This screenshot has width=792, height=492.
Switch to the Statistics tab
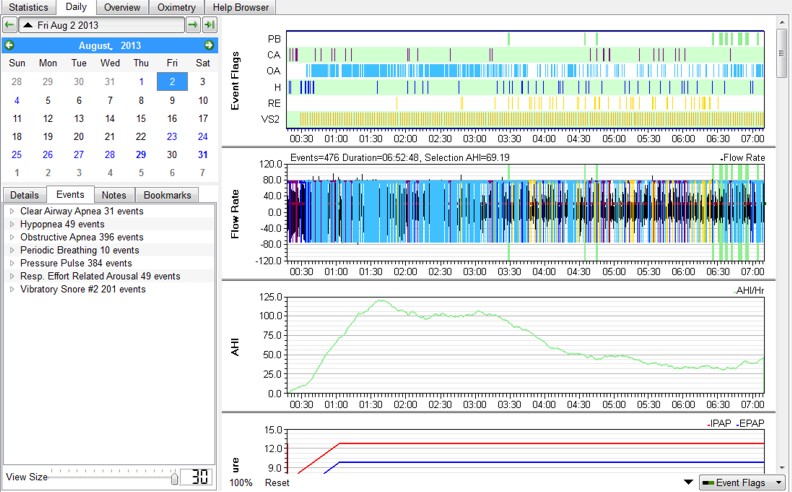pos(27,7)
